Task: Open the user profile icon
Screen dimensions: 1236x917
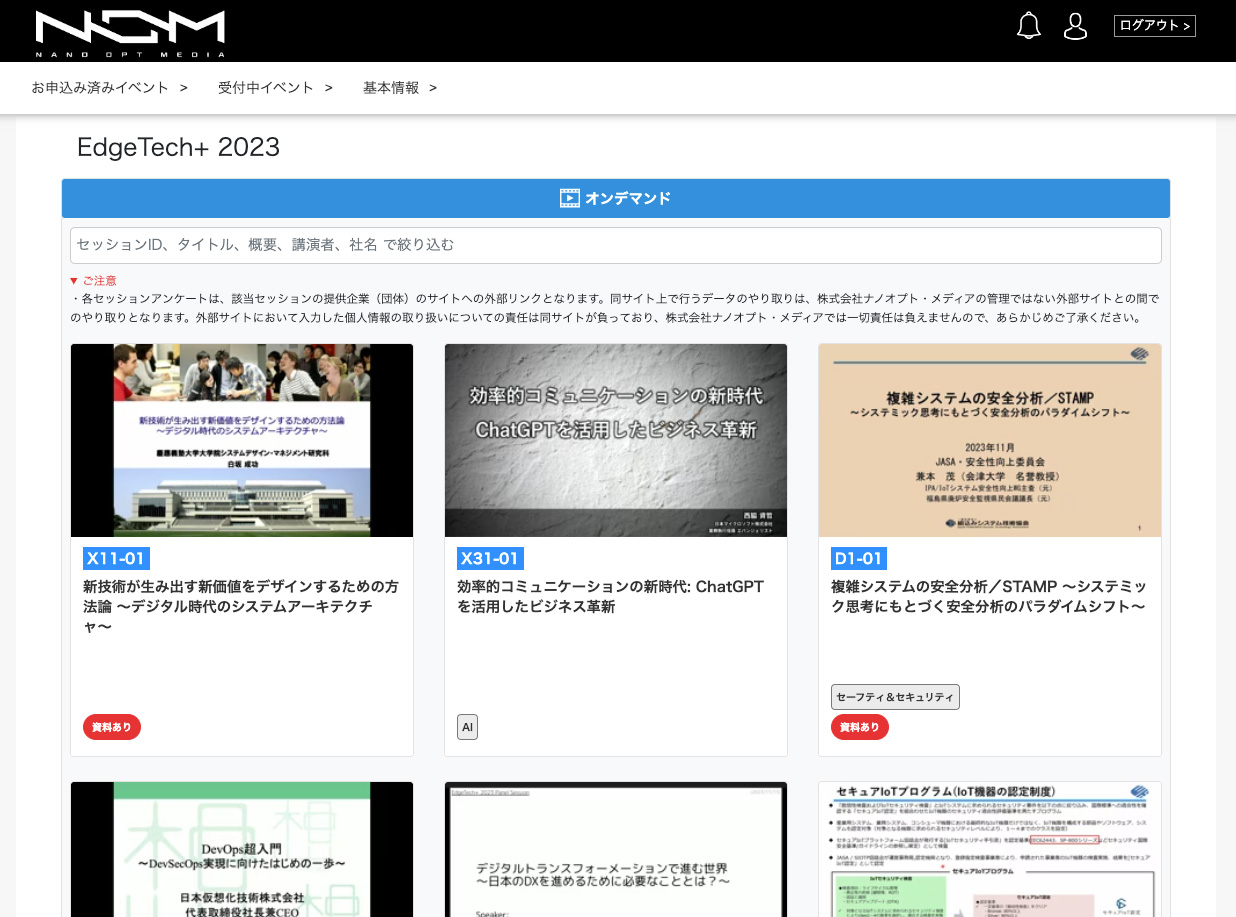Action: tap(1075, 26)
